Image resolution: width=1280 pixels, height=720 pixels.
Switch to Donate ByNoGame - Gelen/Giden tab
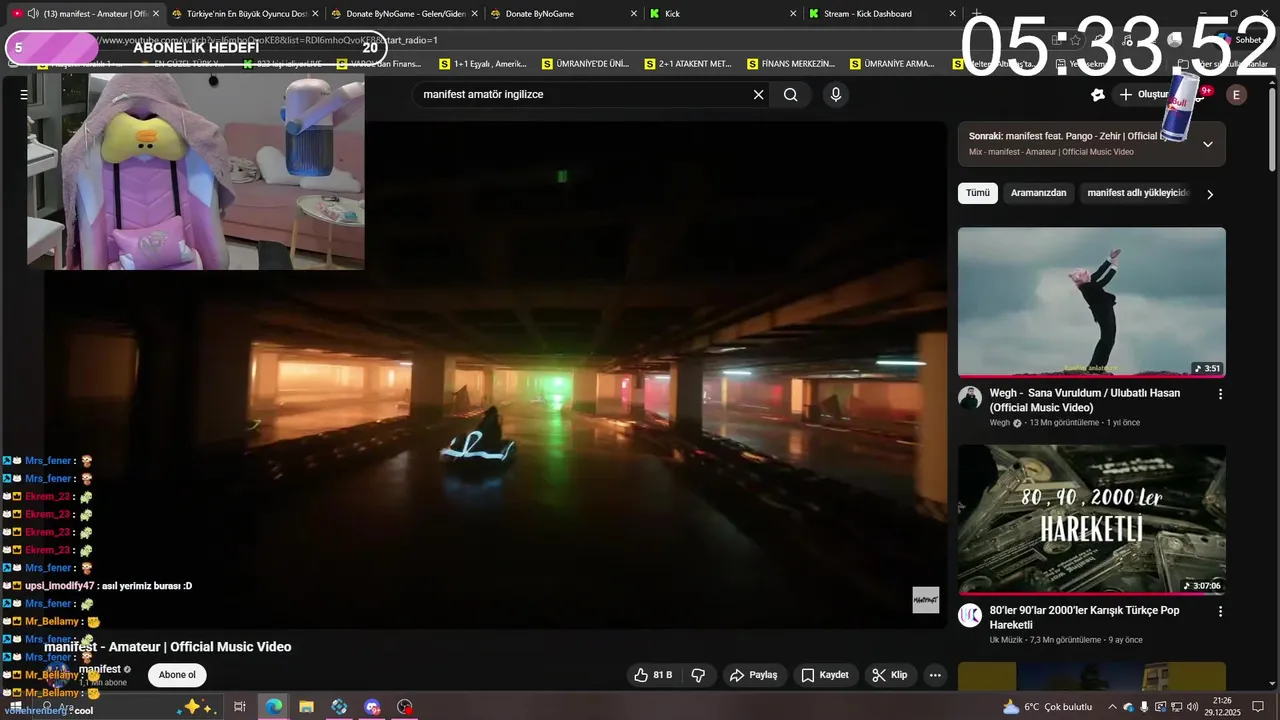tap(405, 14)
